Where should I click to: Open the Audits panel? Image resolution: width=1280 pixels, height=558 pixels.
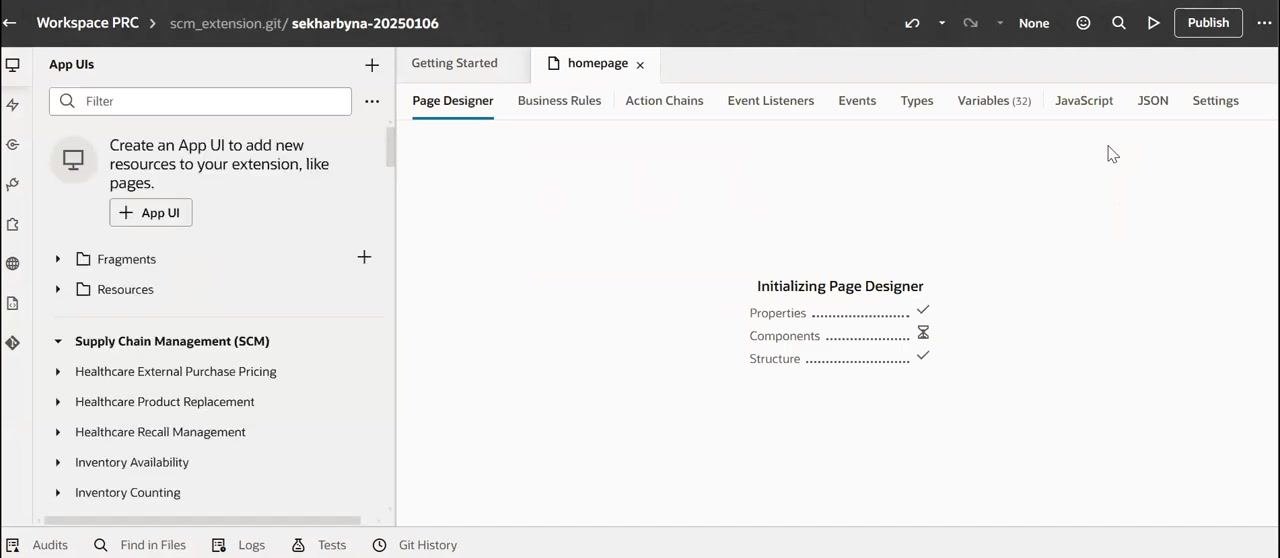coord(37,545)
